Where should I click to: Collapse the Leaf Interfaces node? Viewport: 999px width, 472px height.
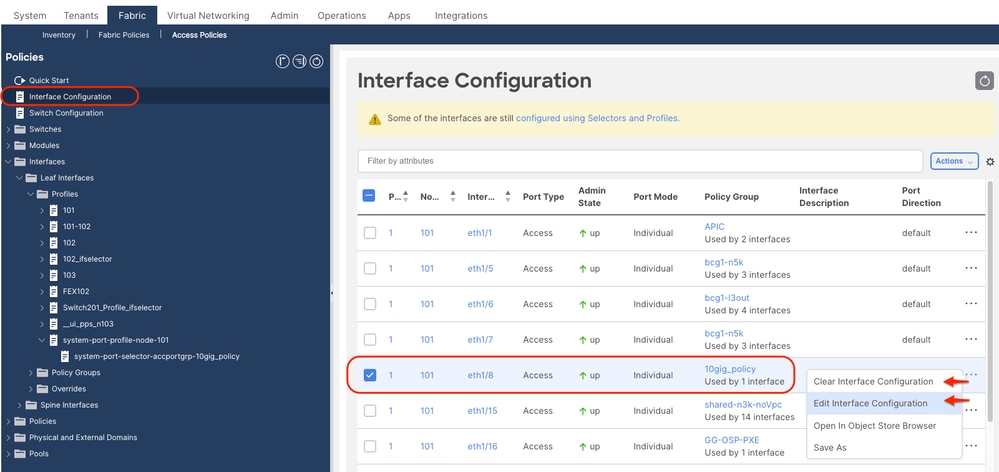click(x=19, y=178)
